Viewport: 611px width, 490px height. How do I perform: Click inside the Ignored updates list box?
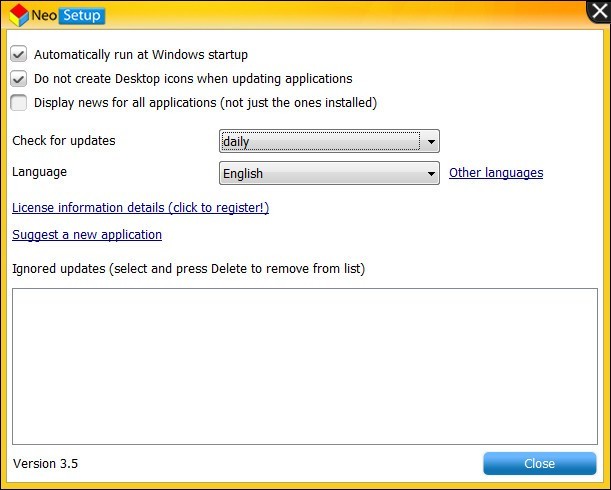point(305,366)
